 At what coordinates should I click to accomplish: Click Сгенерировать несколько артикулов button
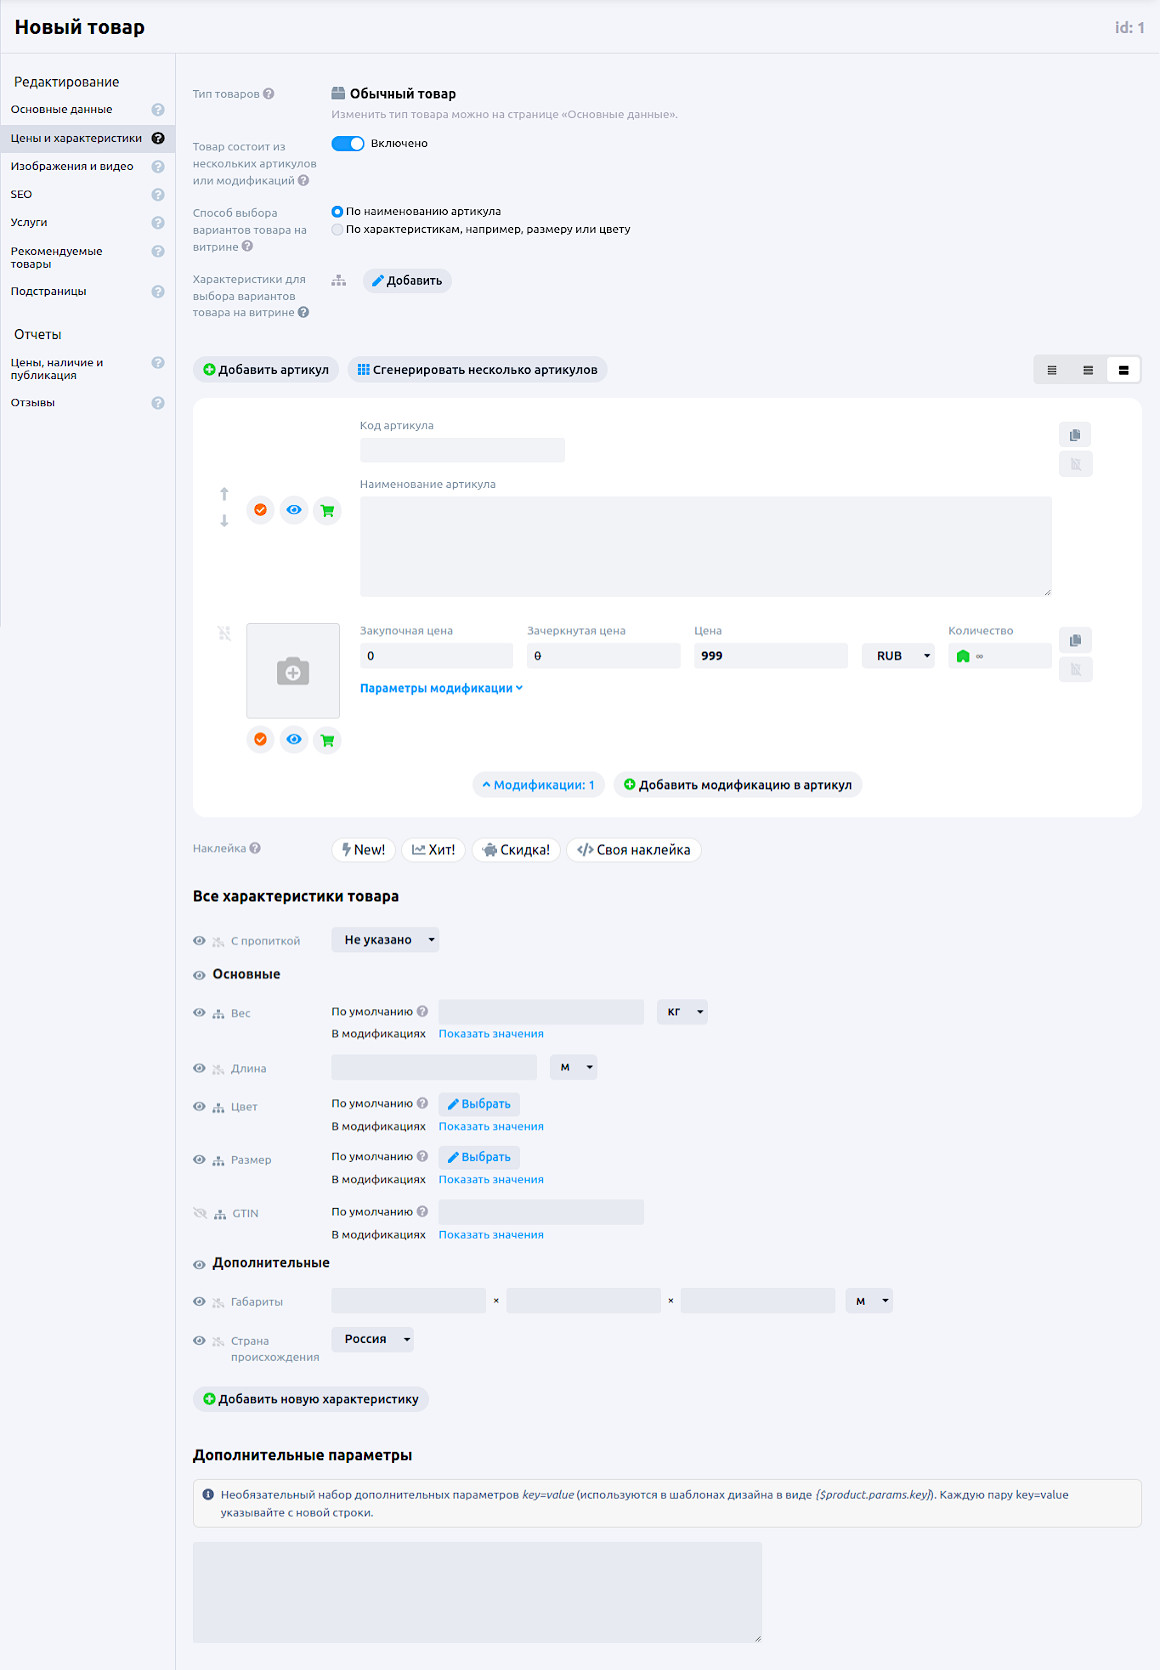[x=477, y=370]
